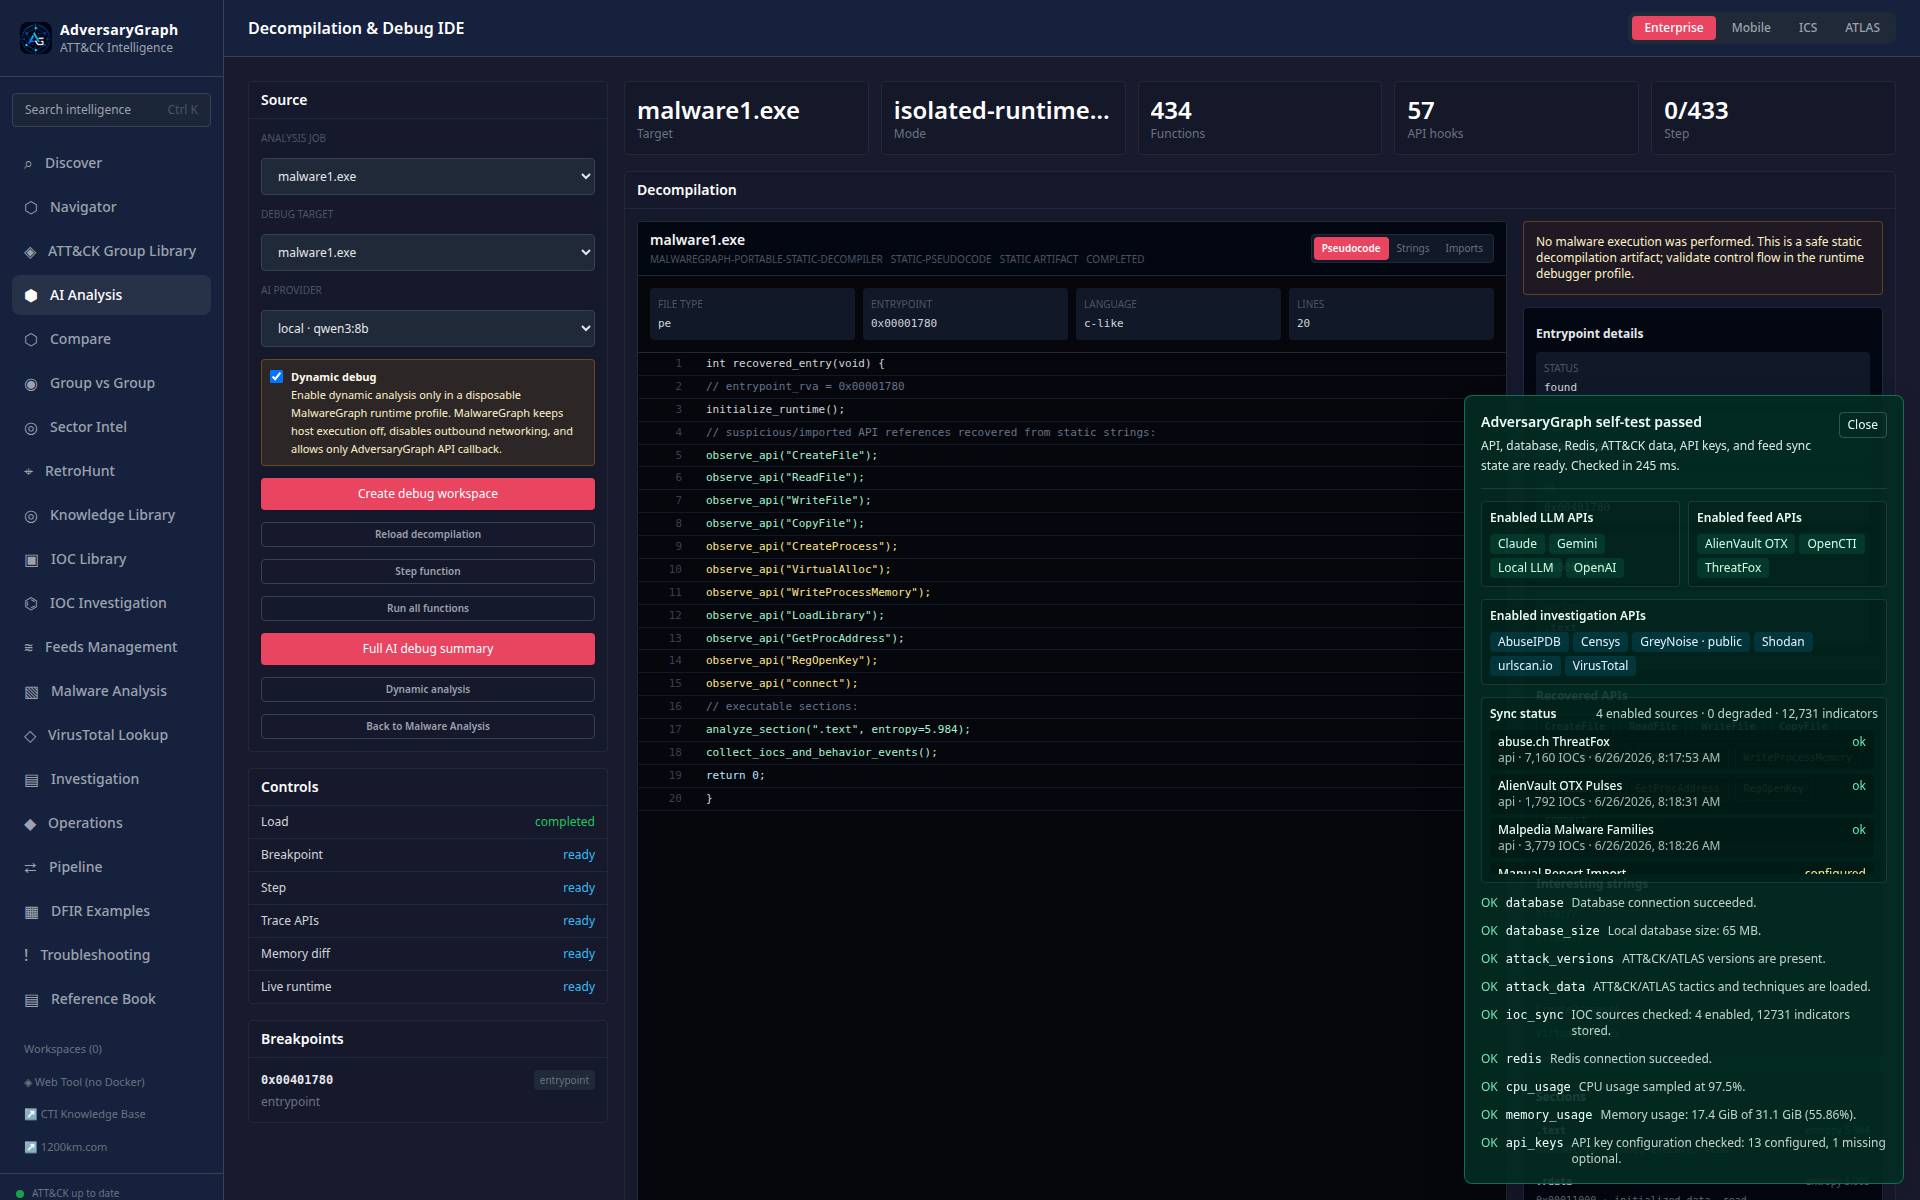Open the Debug Target dropdown
The height and width of the screenshot is (1200, 1920).
(x=428, y=253)
